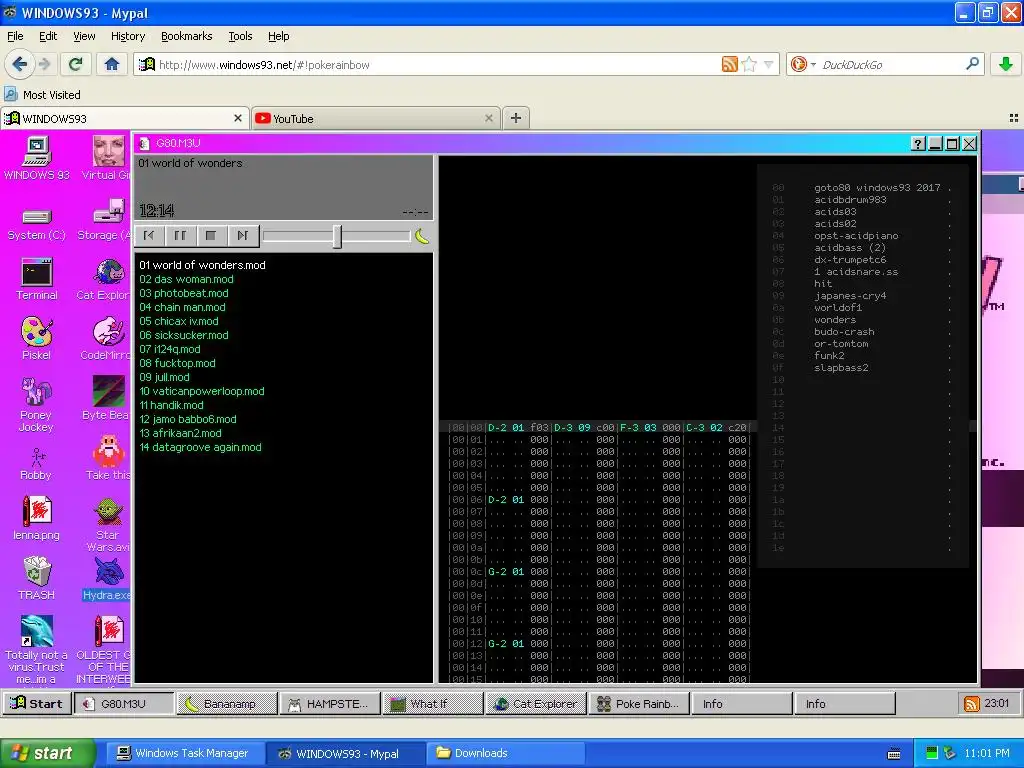Open the File menu
Viewport: 1024px width, 768px height.
15,36
